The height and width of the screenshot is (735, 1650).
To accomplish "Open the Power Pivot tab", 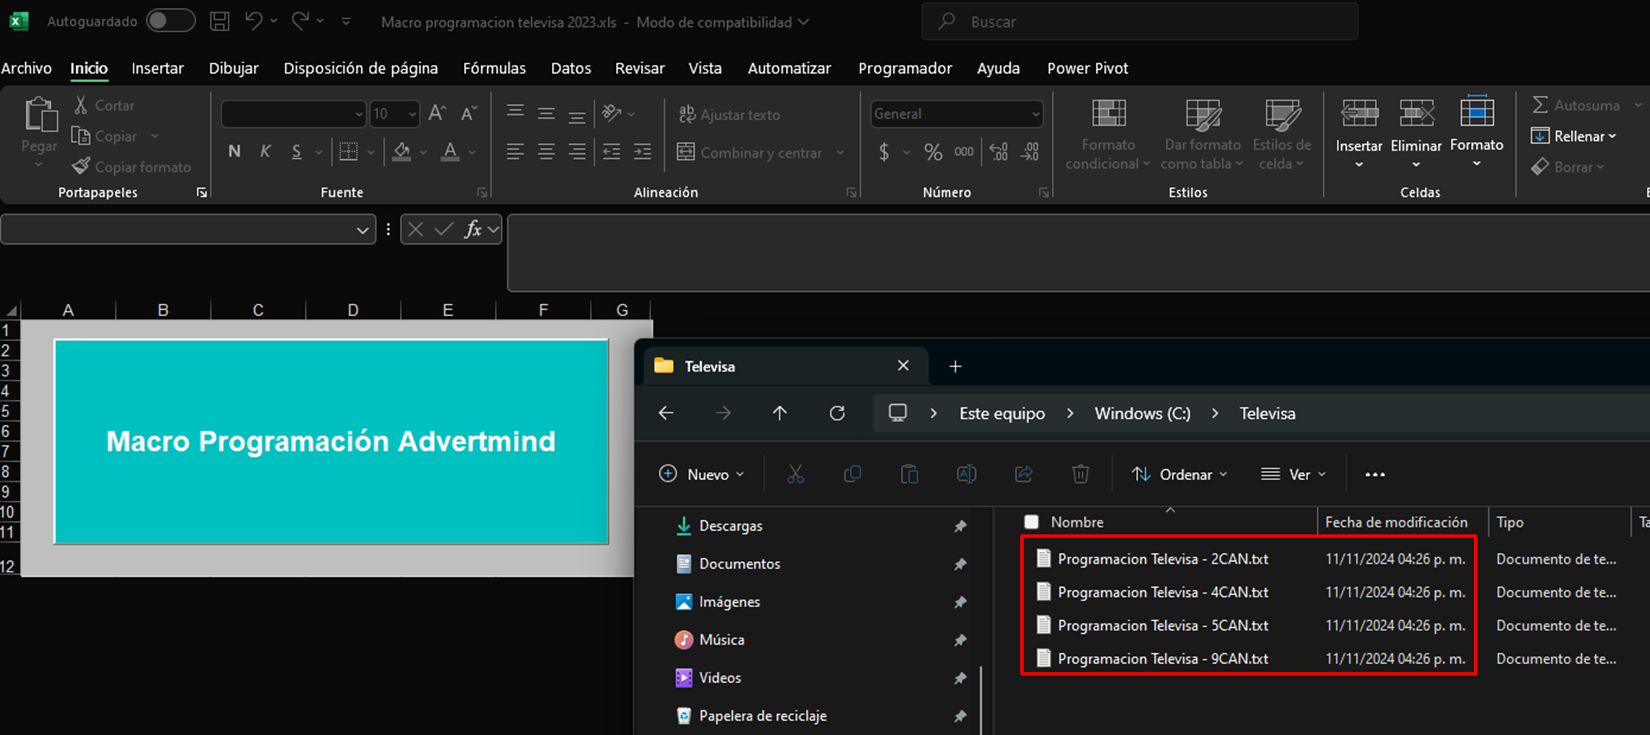I will [1087, 68].
